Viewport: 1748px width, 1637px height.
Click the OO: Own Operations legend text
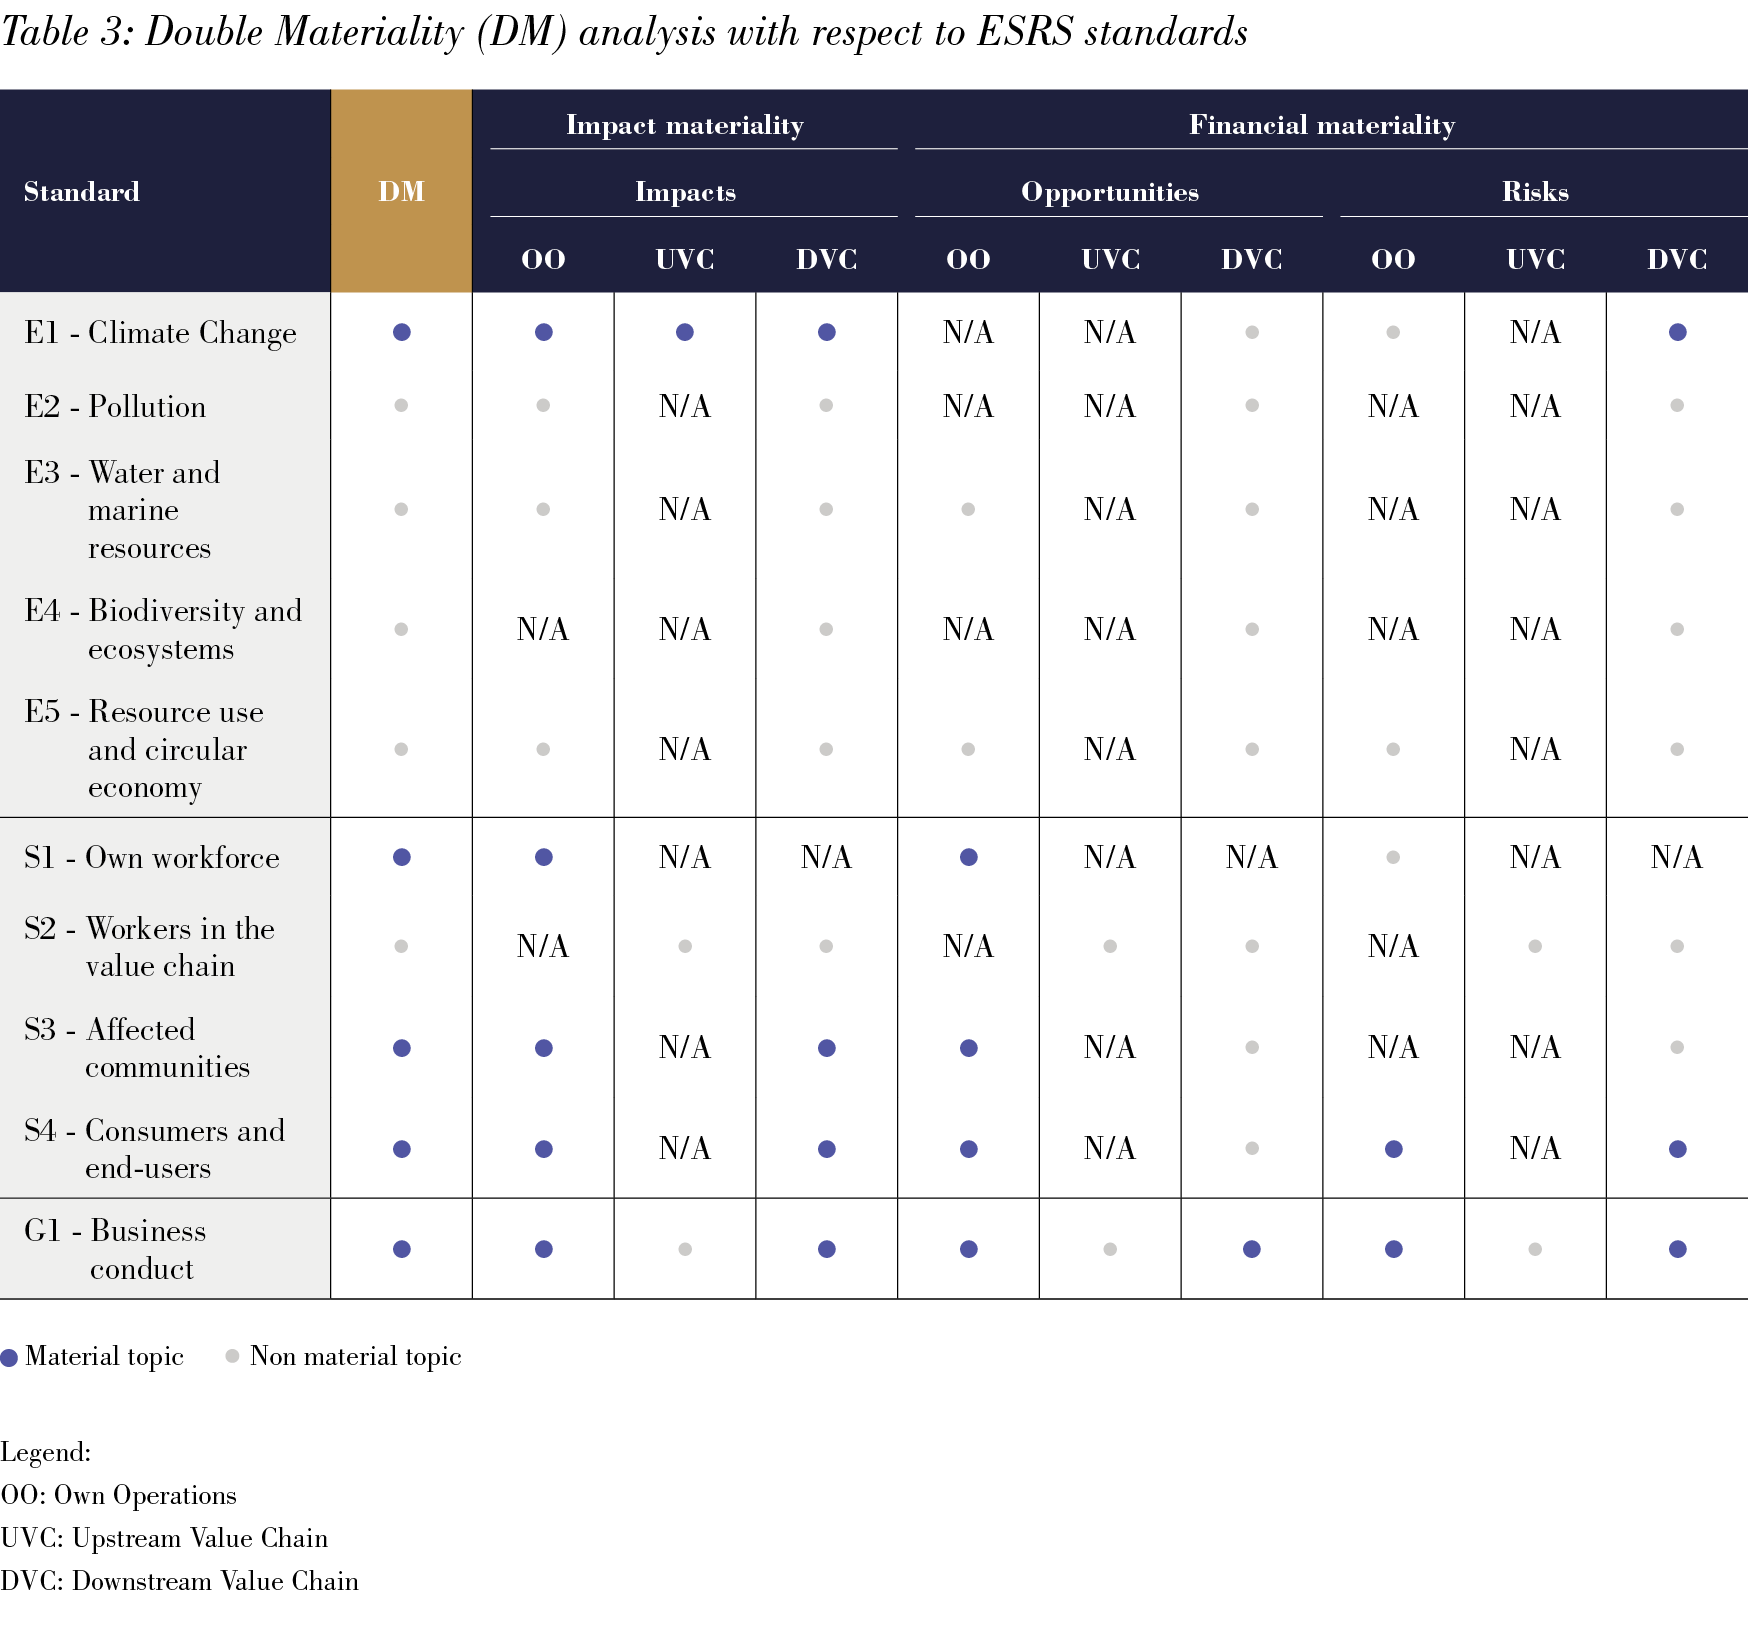coord(119,1495)
